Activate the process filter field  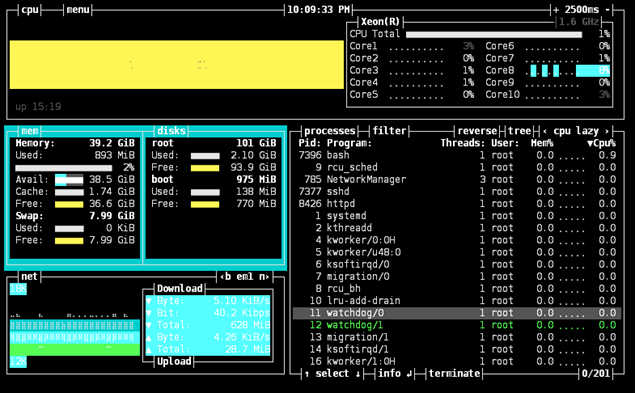(389, 131)
